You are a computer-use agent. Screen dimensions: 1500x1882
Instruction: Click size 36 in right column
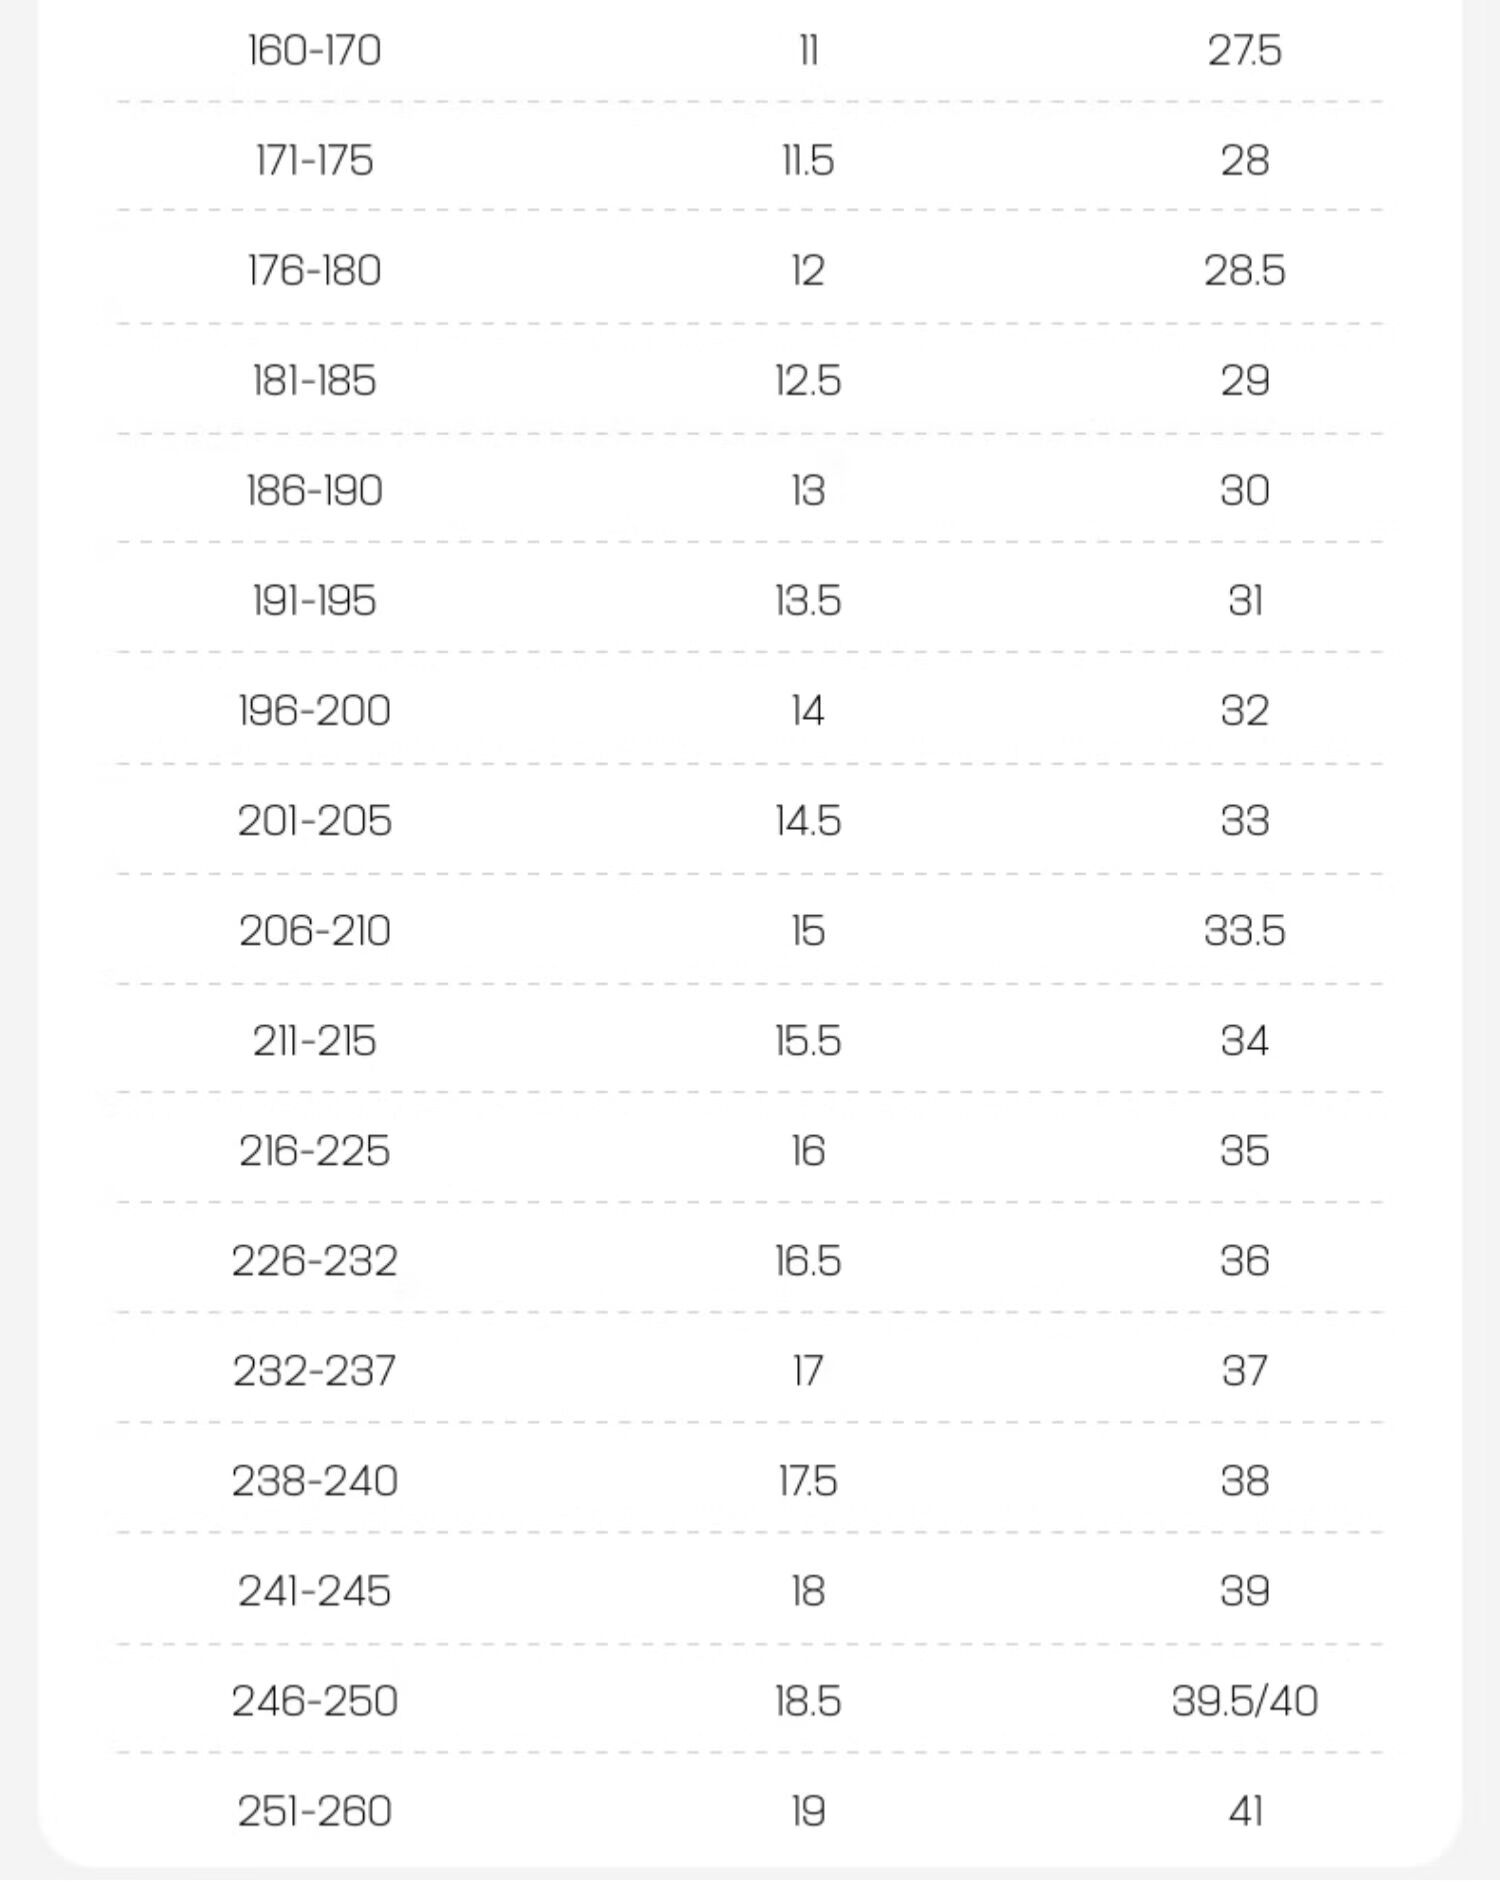pos(1244,1260)
